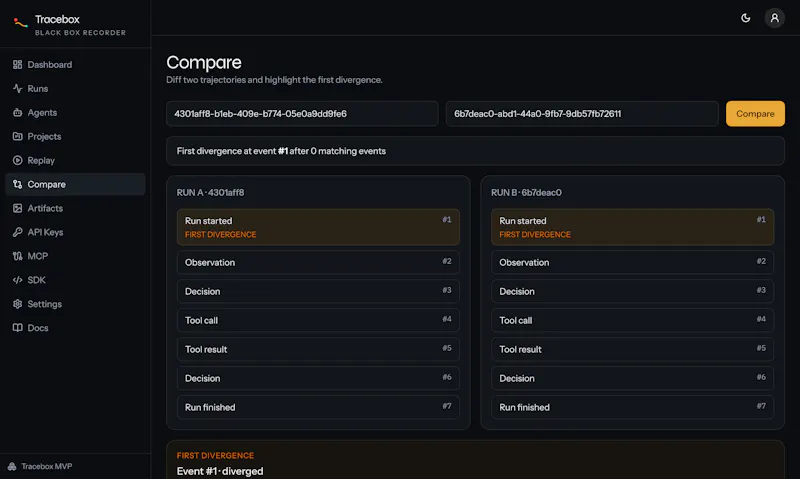This screenshot has width=800, height=479.
Task: Open Dashboard from the sidebar
Action: [76, 65]
